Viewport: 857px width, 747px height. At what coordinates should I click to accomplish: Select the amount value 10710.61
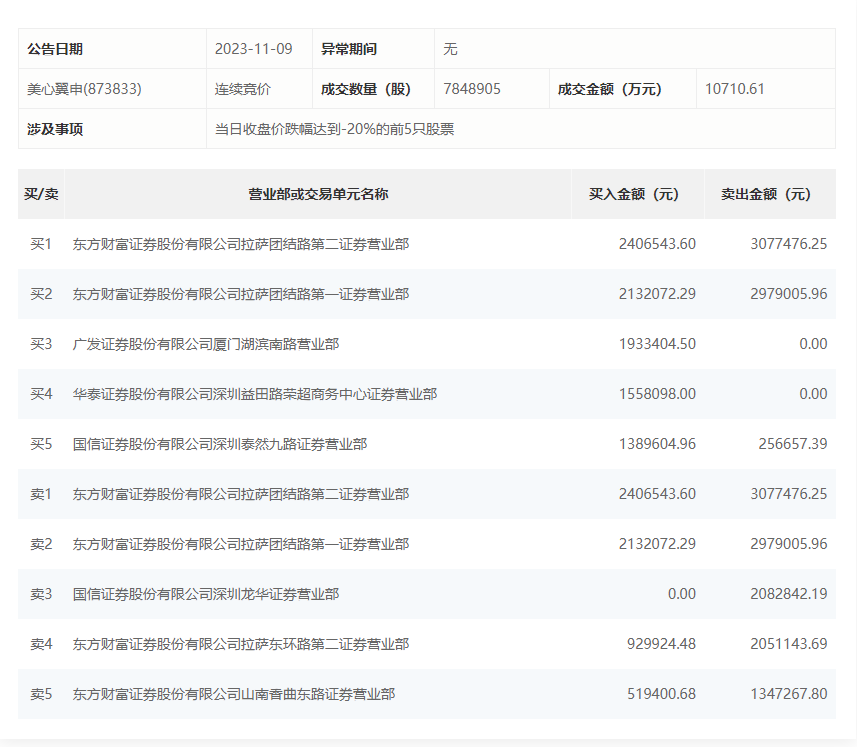[735, 89]
